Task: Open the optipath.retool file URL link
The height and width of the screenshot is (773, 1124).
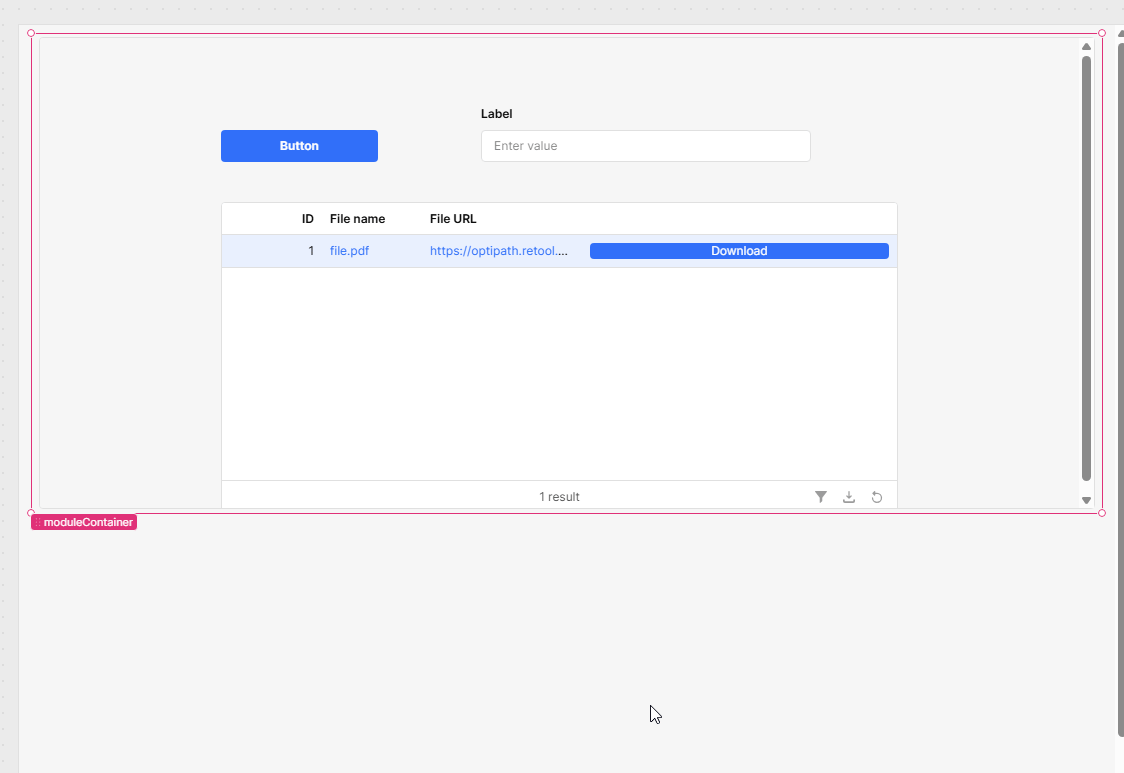Action: (x=499, y=251)
